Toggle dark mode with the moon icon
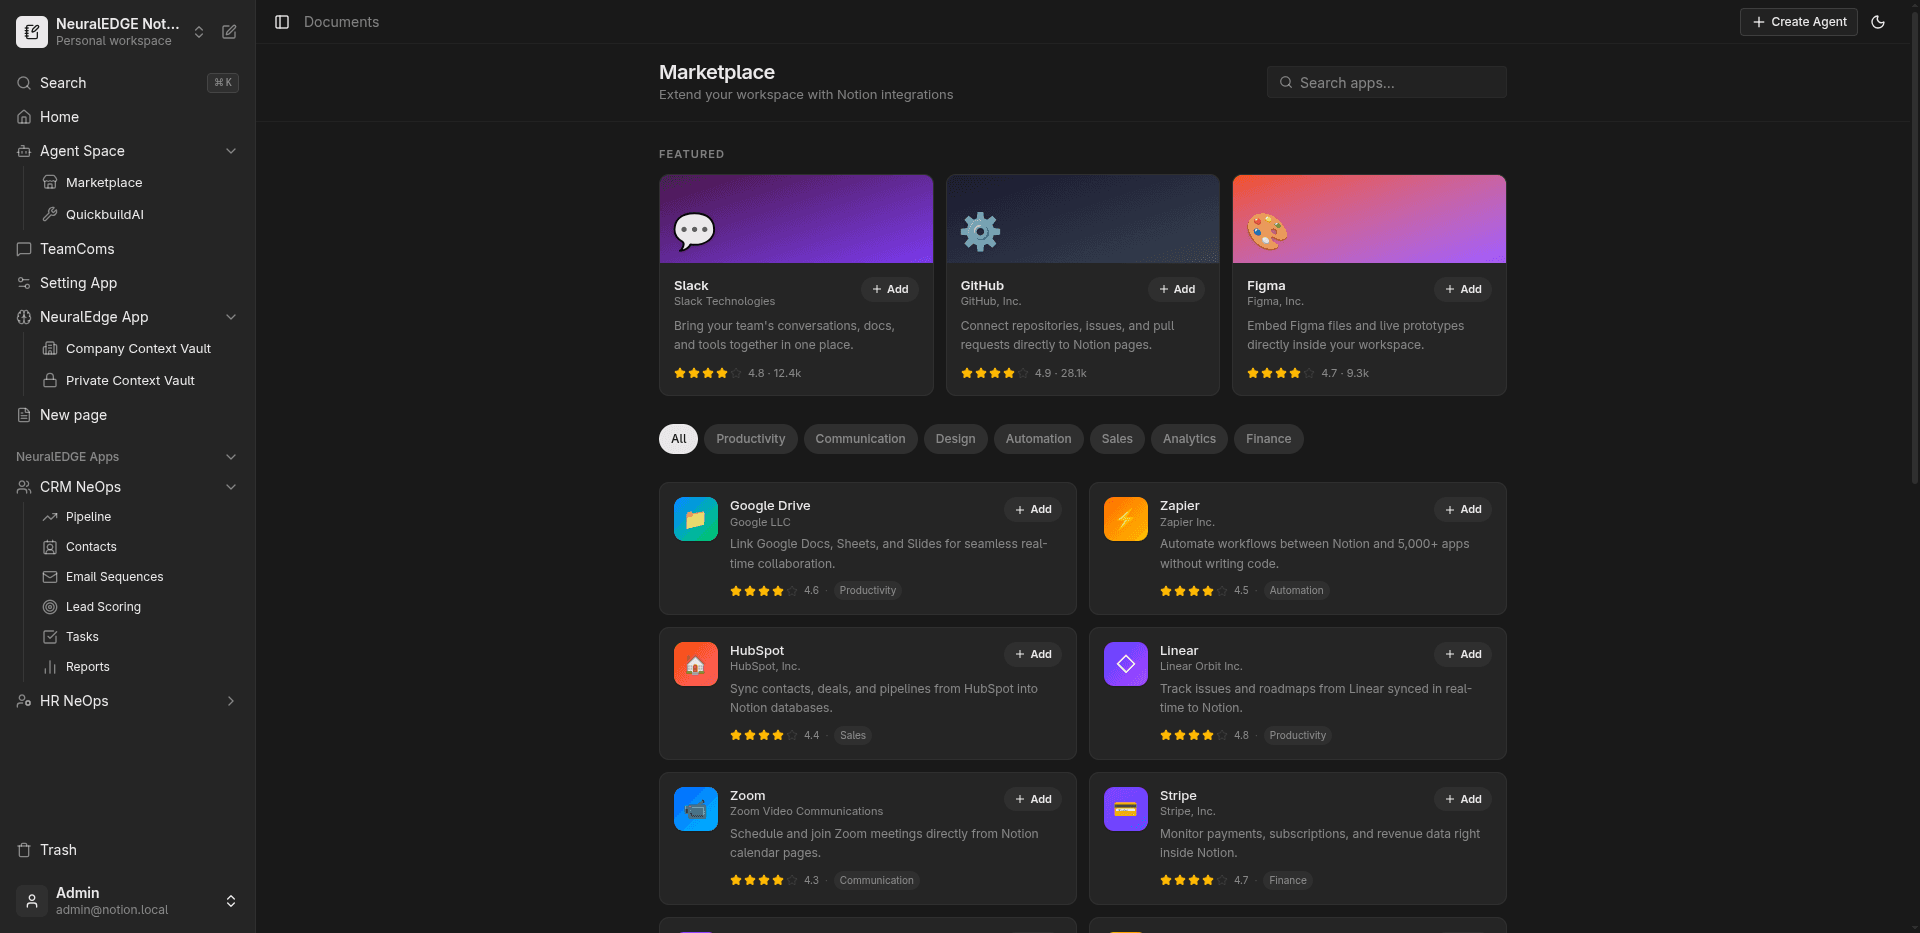 point(1877,22)
